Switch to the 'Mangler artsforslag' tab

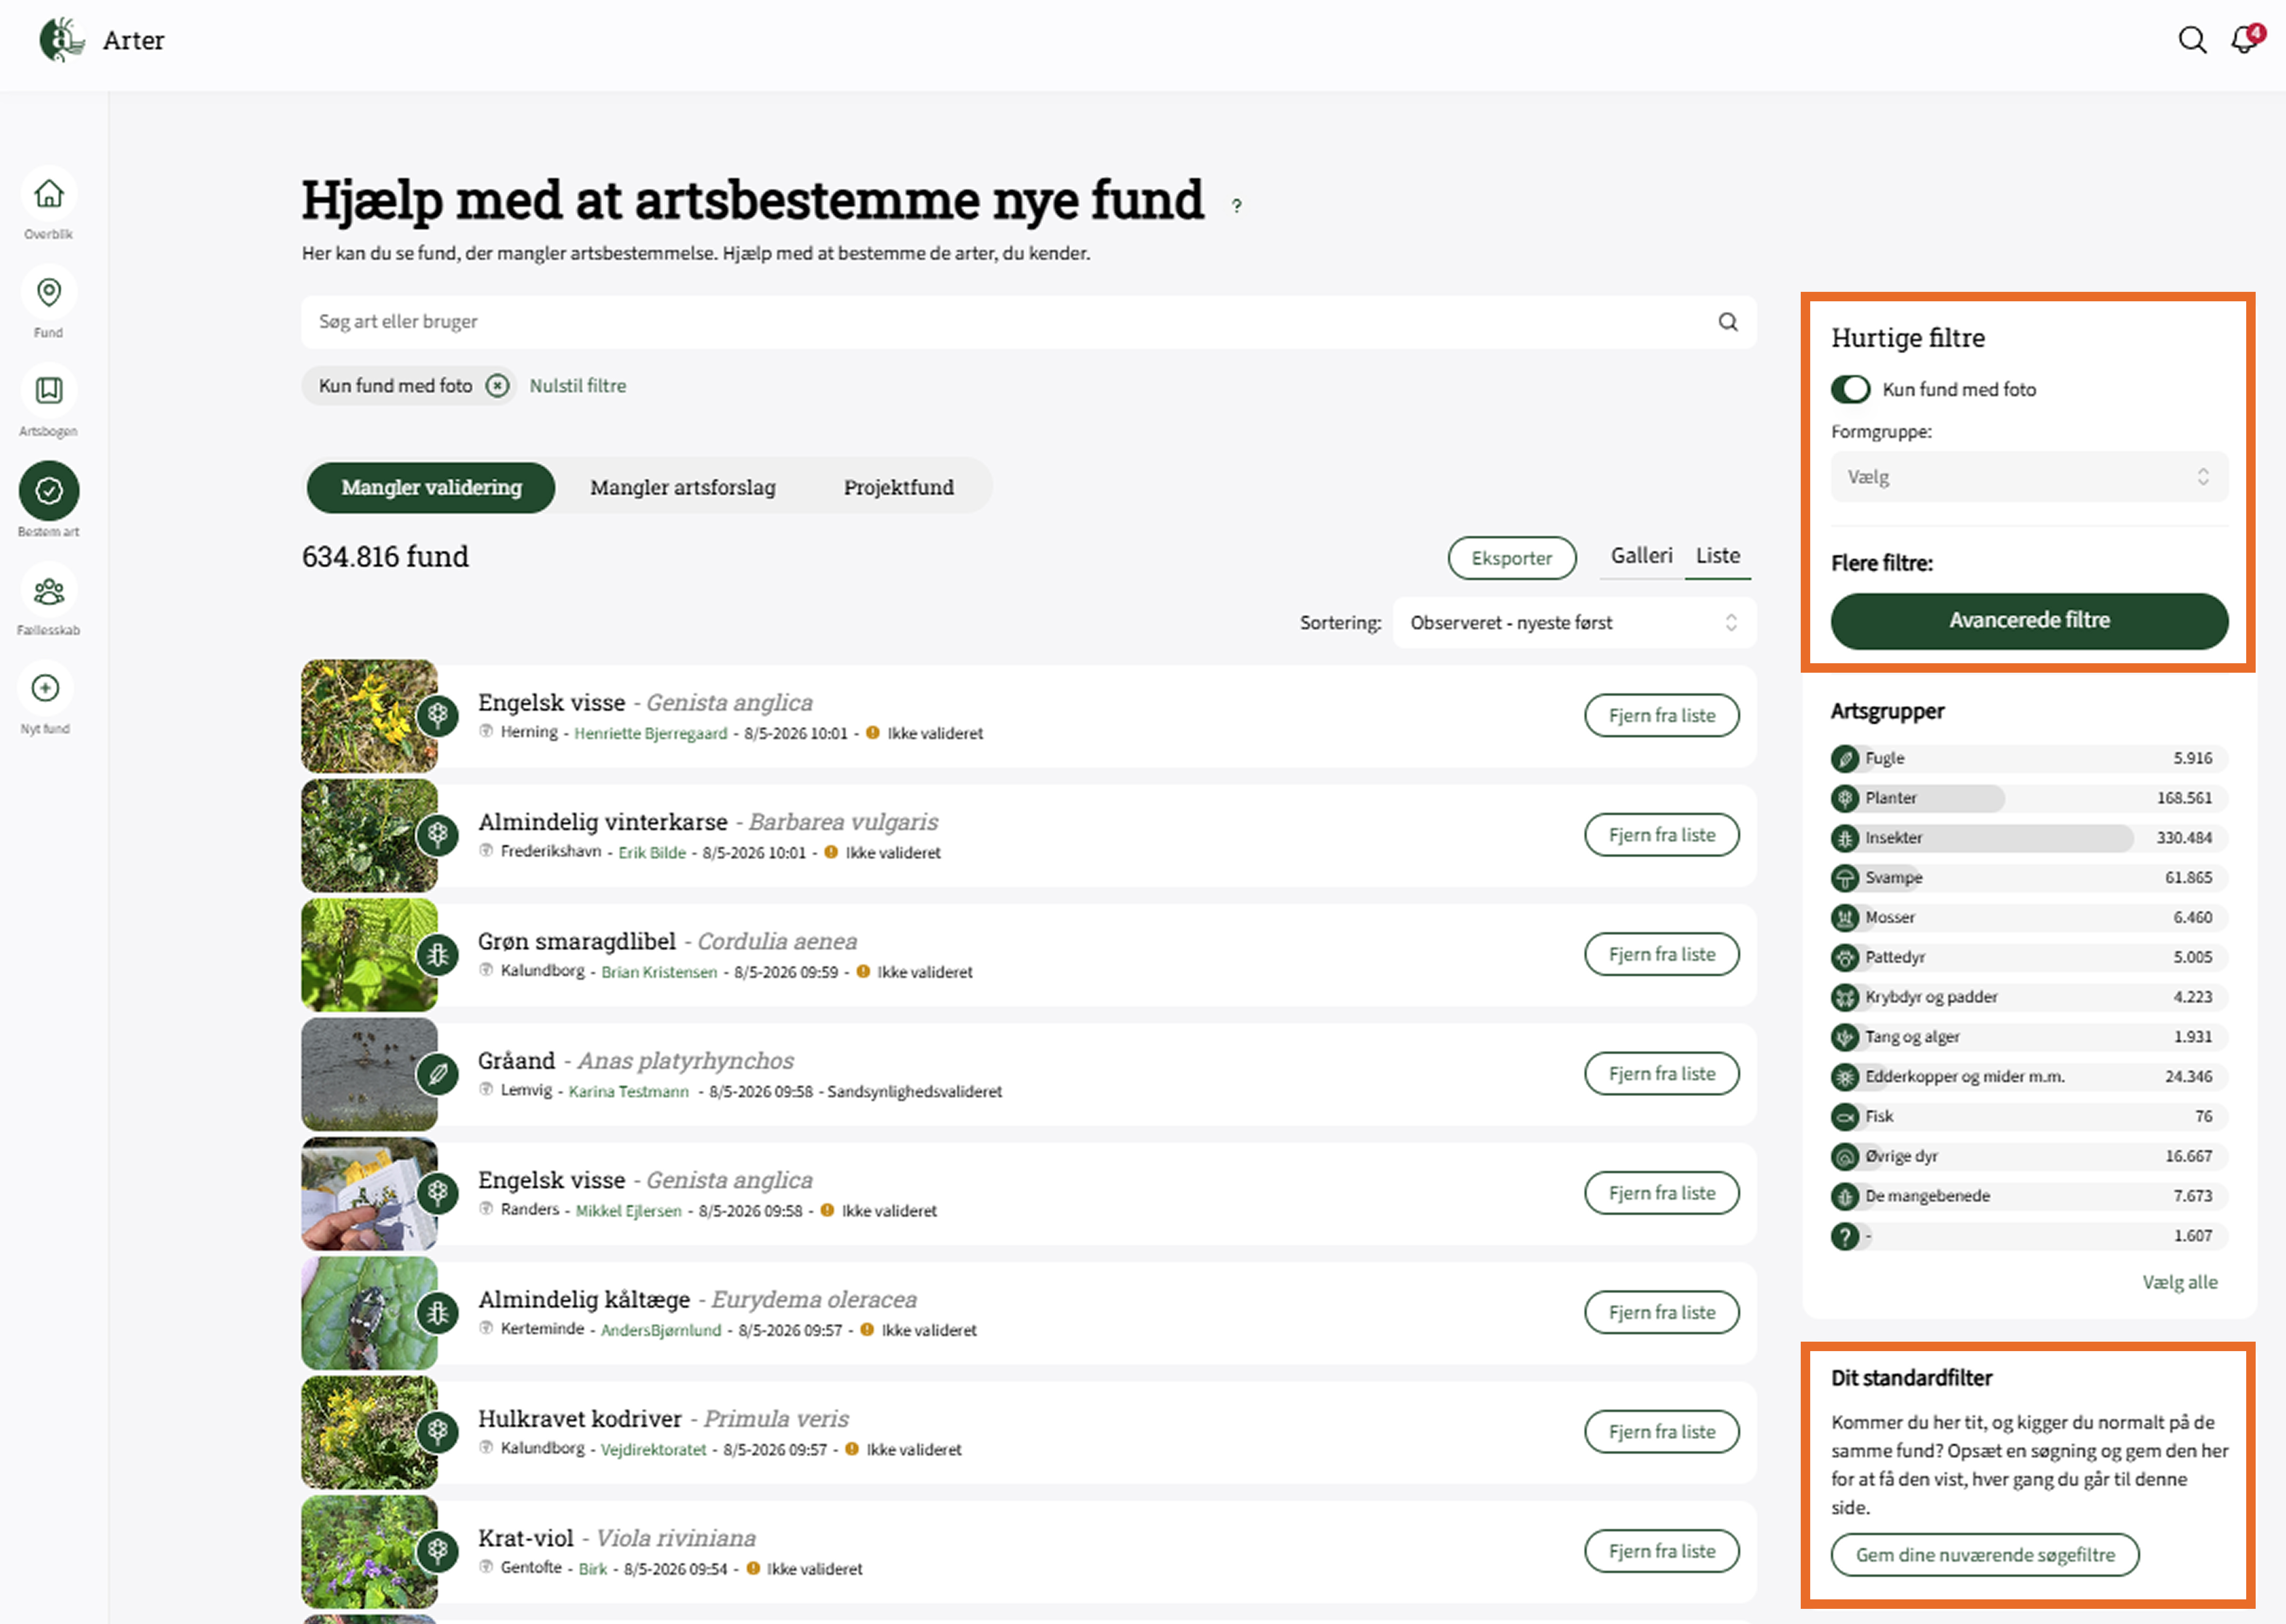(x=683, y=488)
